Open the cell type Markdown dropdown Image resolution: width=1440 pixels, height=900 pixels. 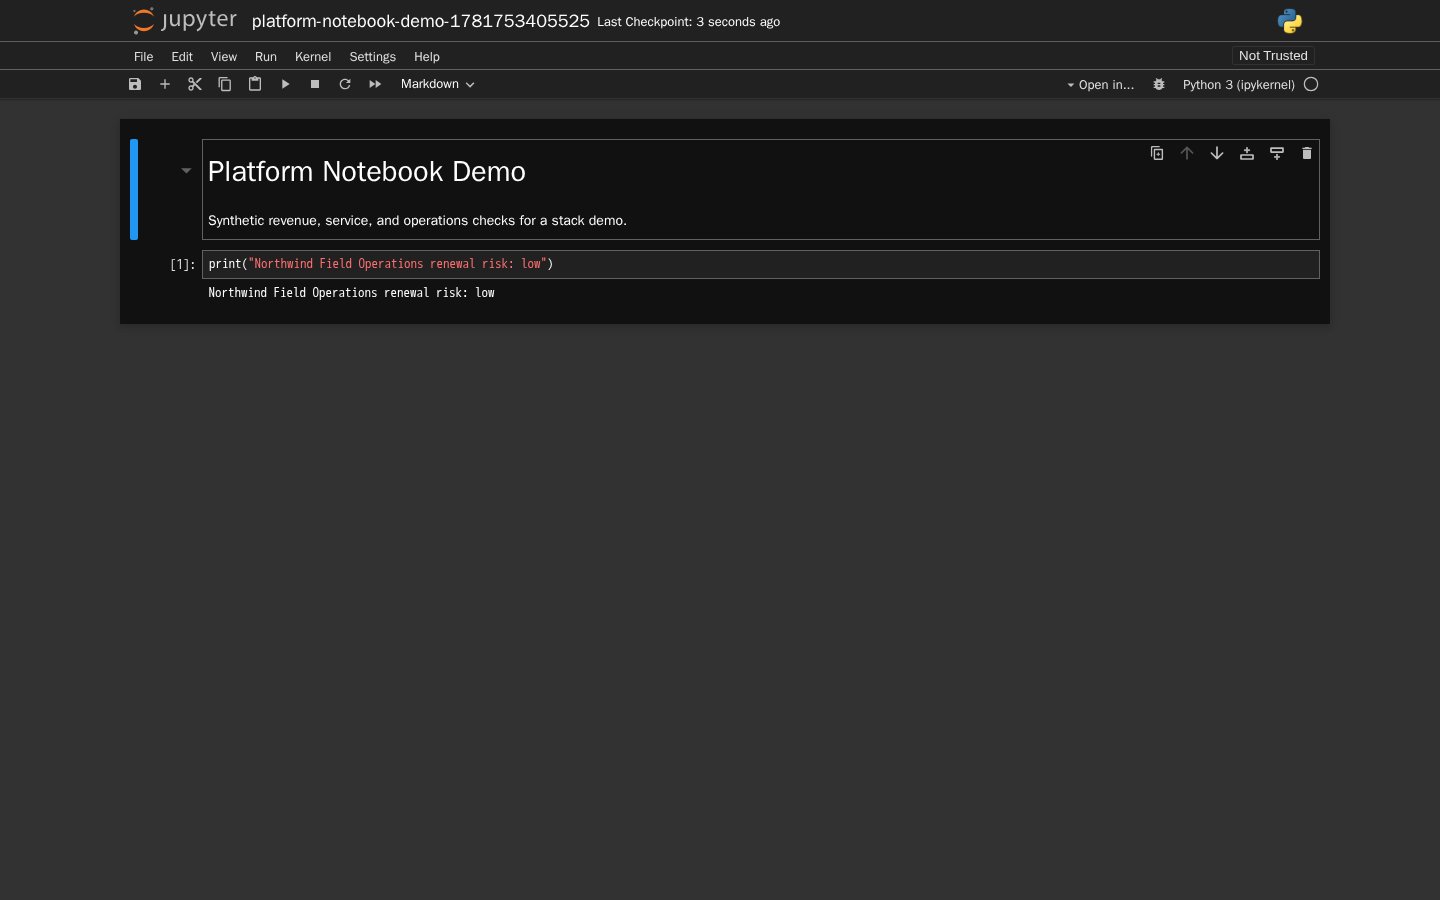tap(437, 84)
